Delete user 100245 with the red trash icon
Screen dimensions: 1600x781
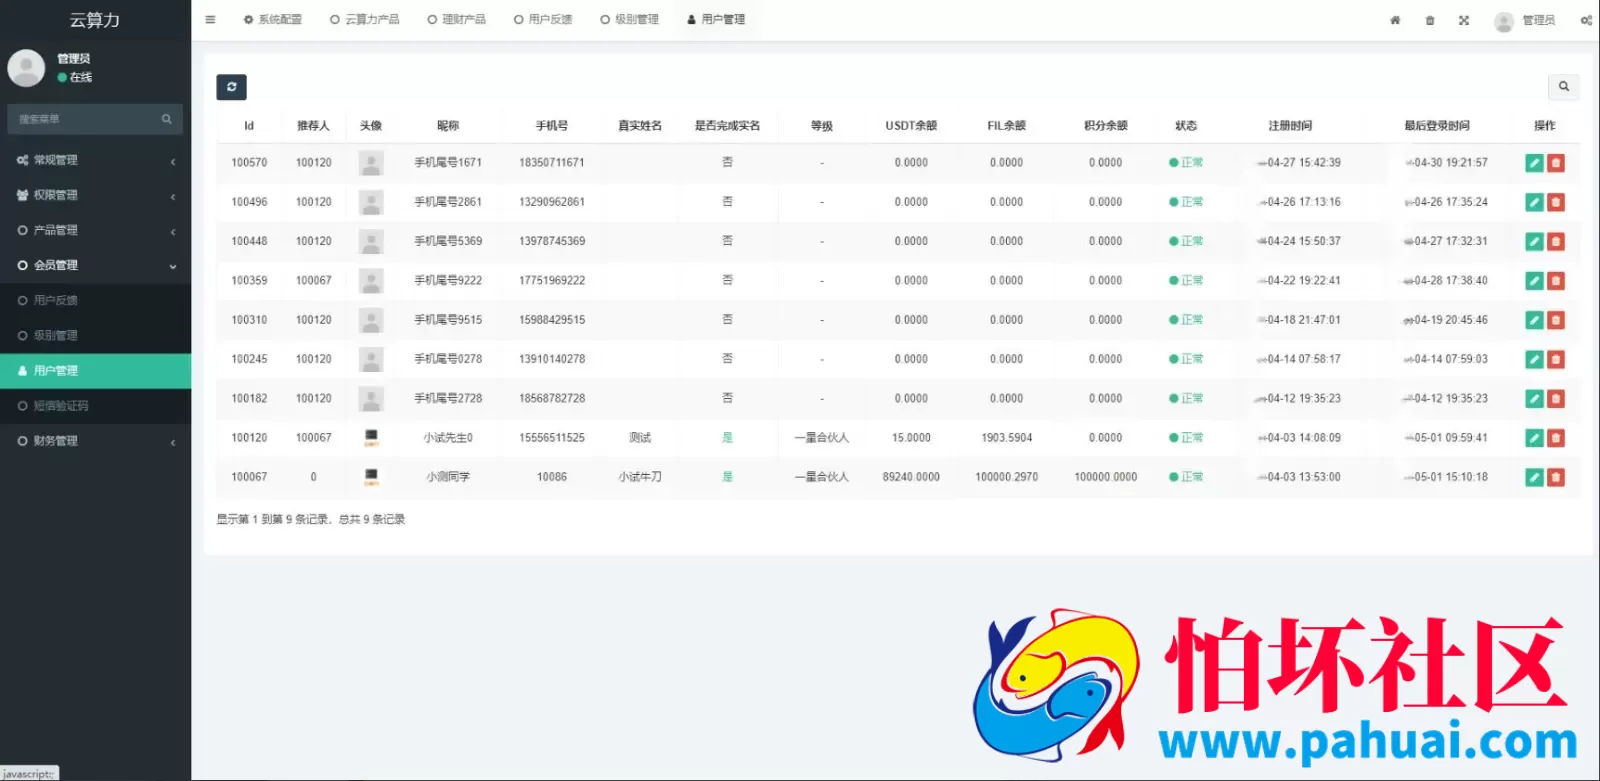click(1556, 359)
